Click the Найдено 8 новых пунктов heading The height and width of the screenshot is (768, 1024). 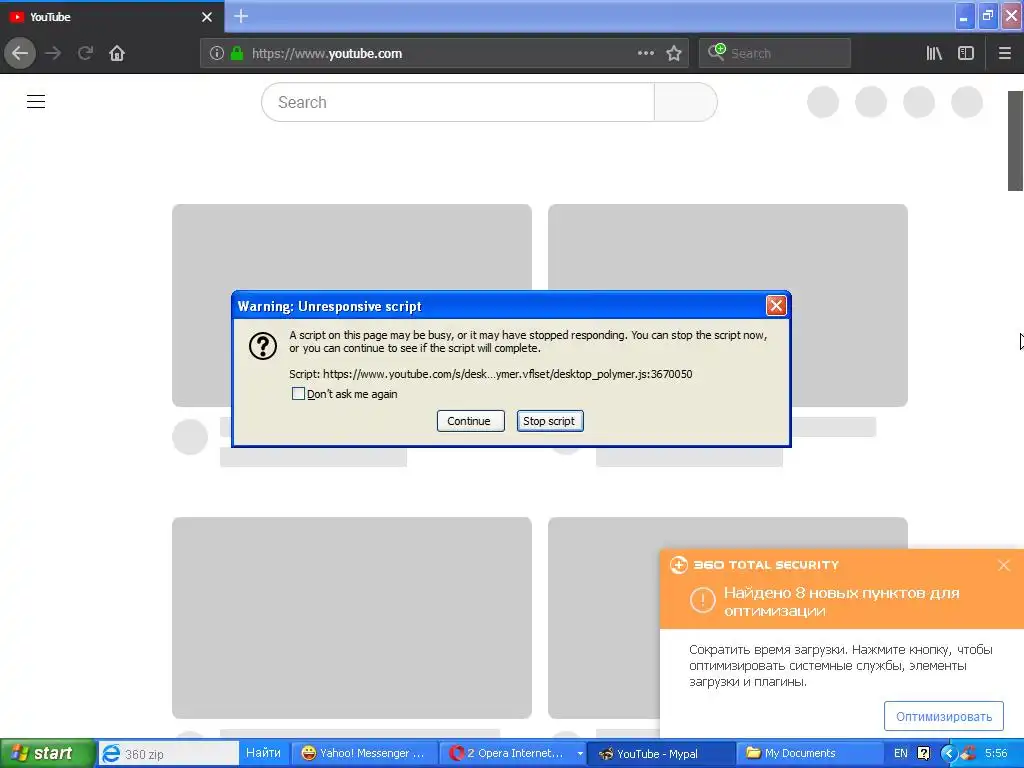click(x=841, y=601)
